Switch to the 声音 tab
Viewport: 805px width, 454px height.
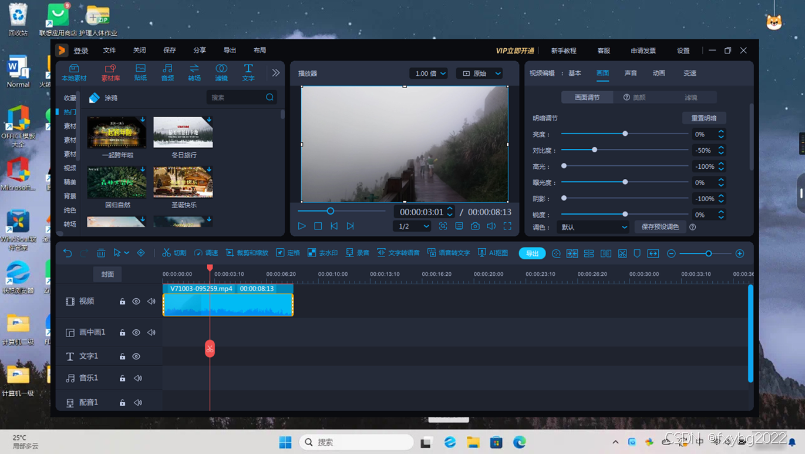pos(631,73)
